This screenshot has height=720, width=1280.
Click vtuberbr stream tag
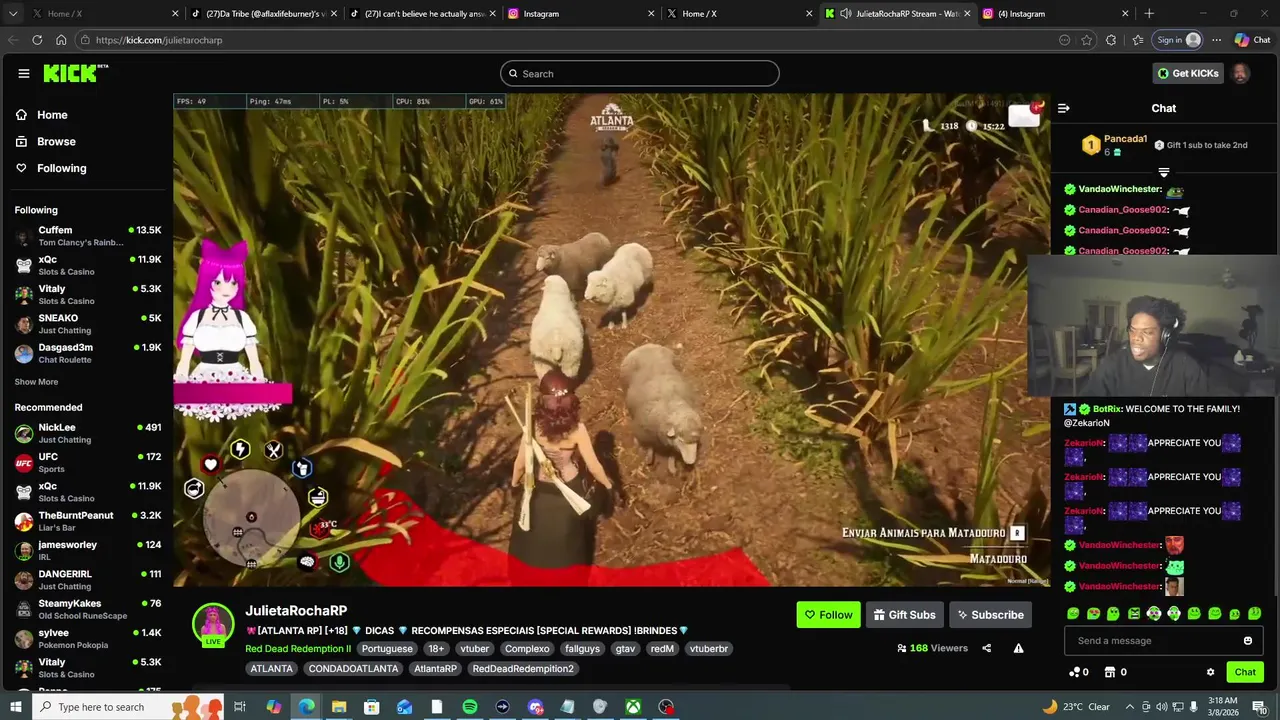pos(709,649)
